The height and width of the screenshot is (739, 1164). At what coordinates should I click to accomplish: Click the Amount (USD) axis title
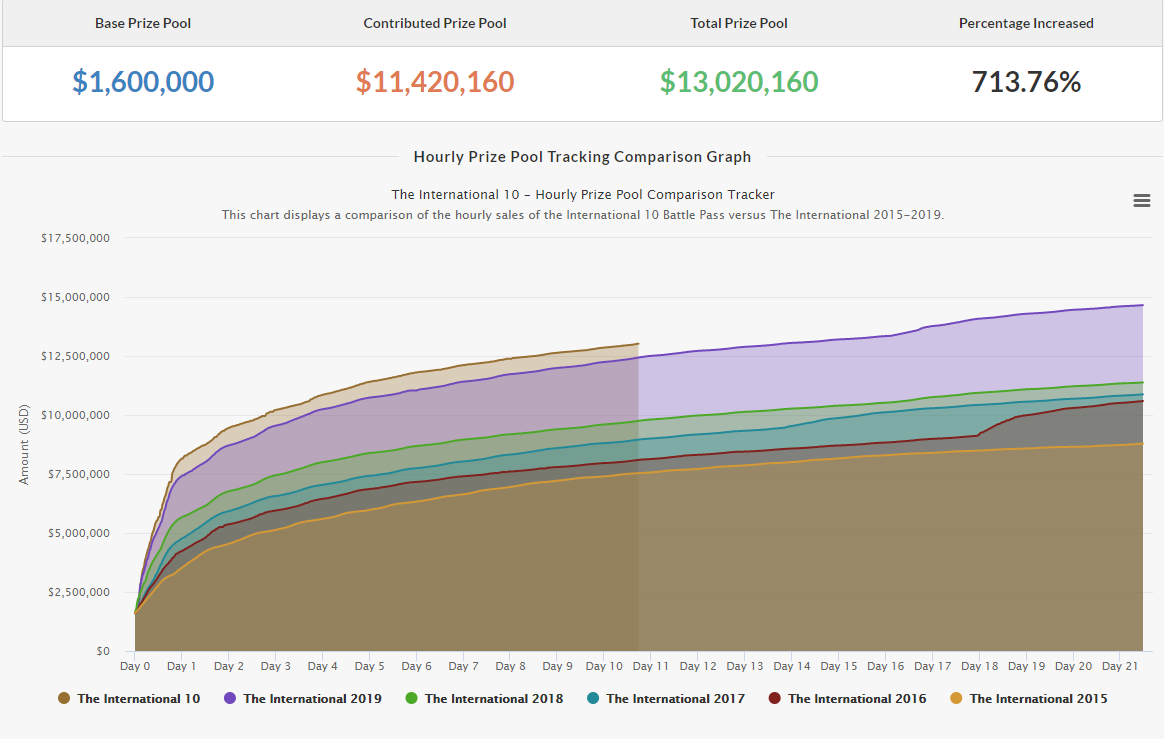point(24,445)
